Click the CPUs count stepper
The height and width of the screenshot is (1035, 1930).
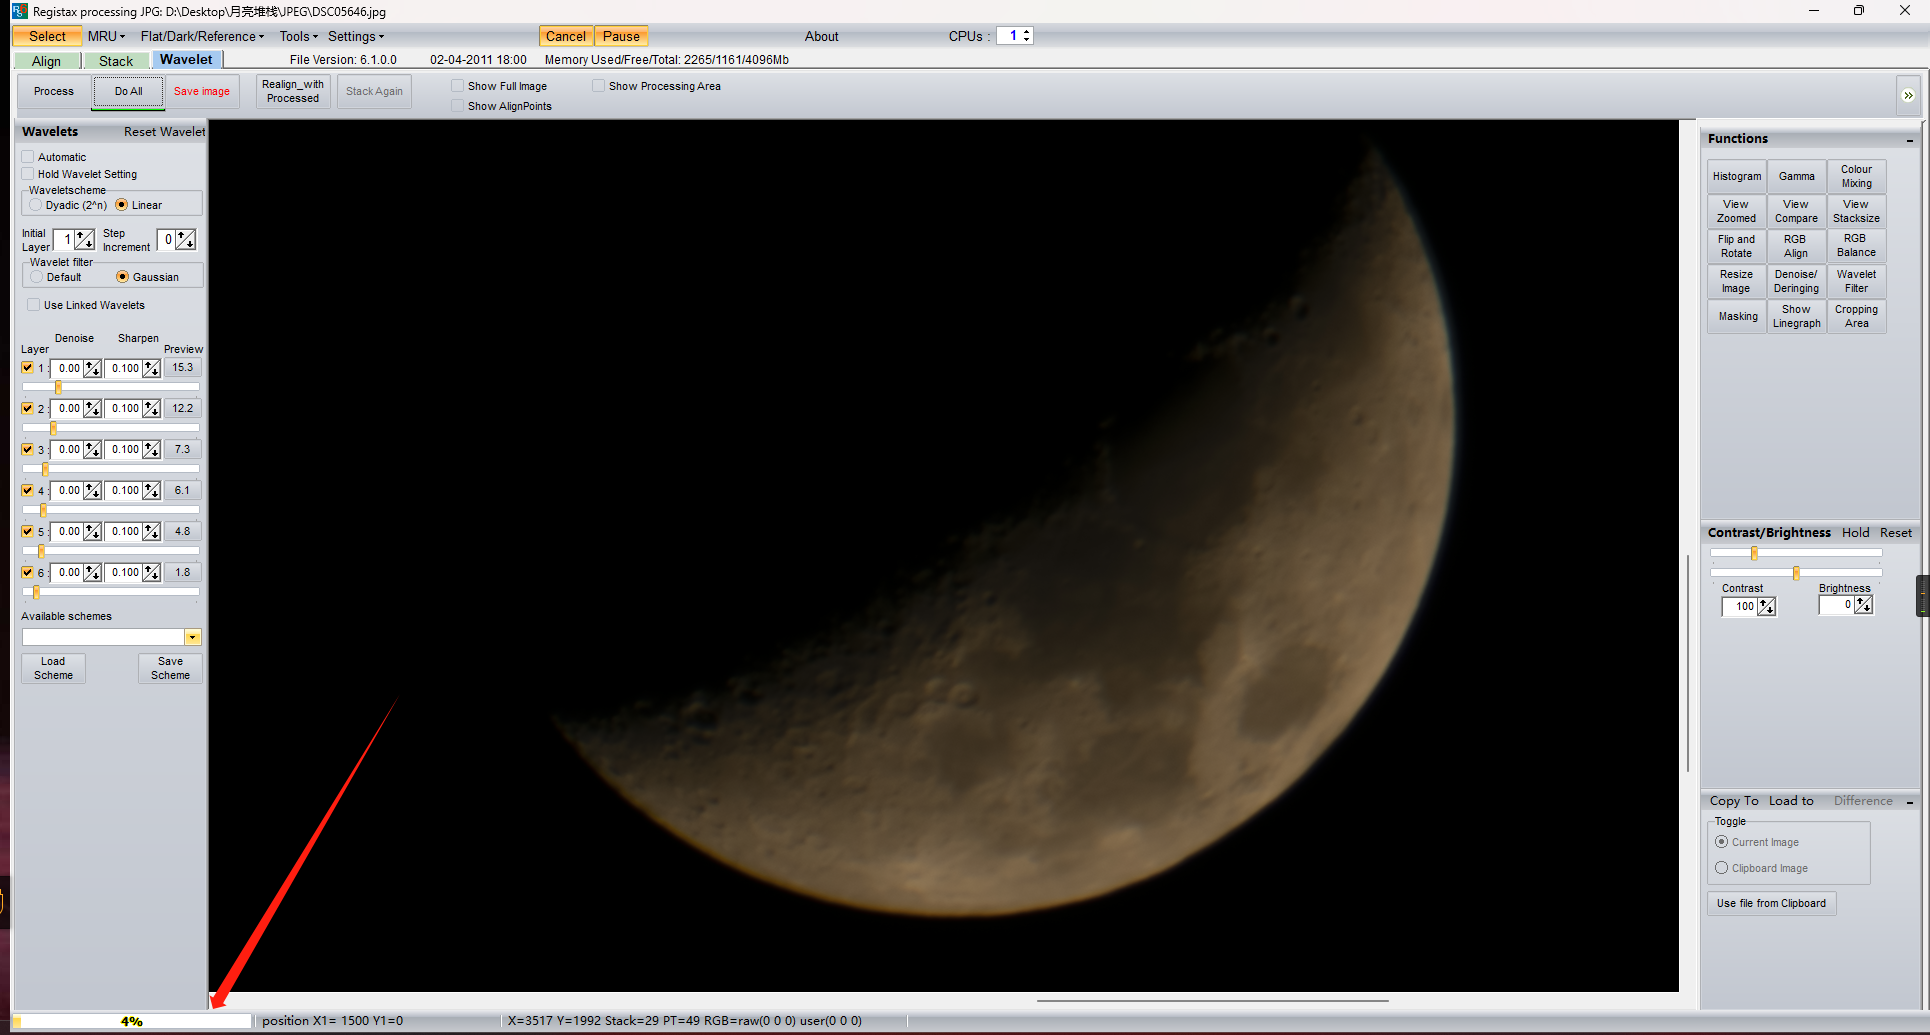click(x=1027, y=36)
